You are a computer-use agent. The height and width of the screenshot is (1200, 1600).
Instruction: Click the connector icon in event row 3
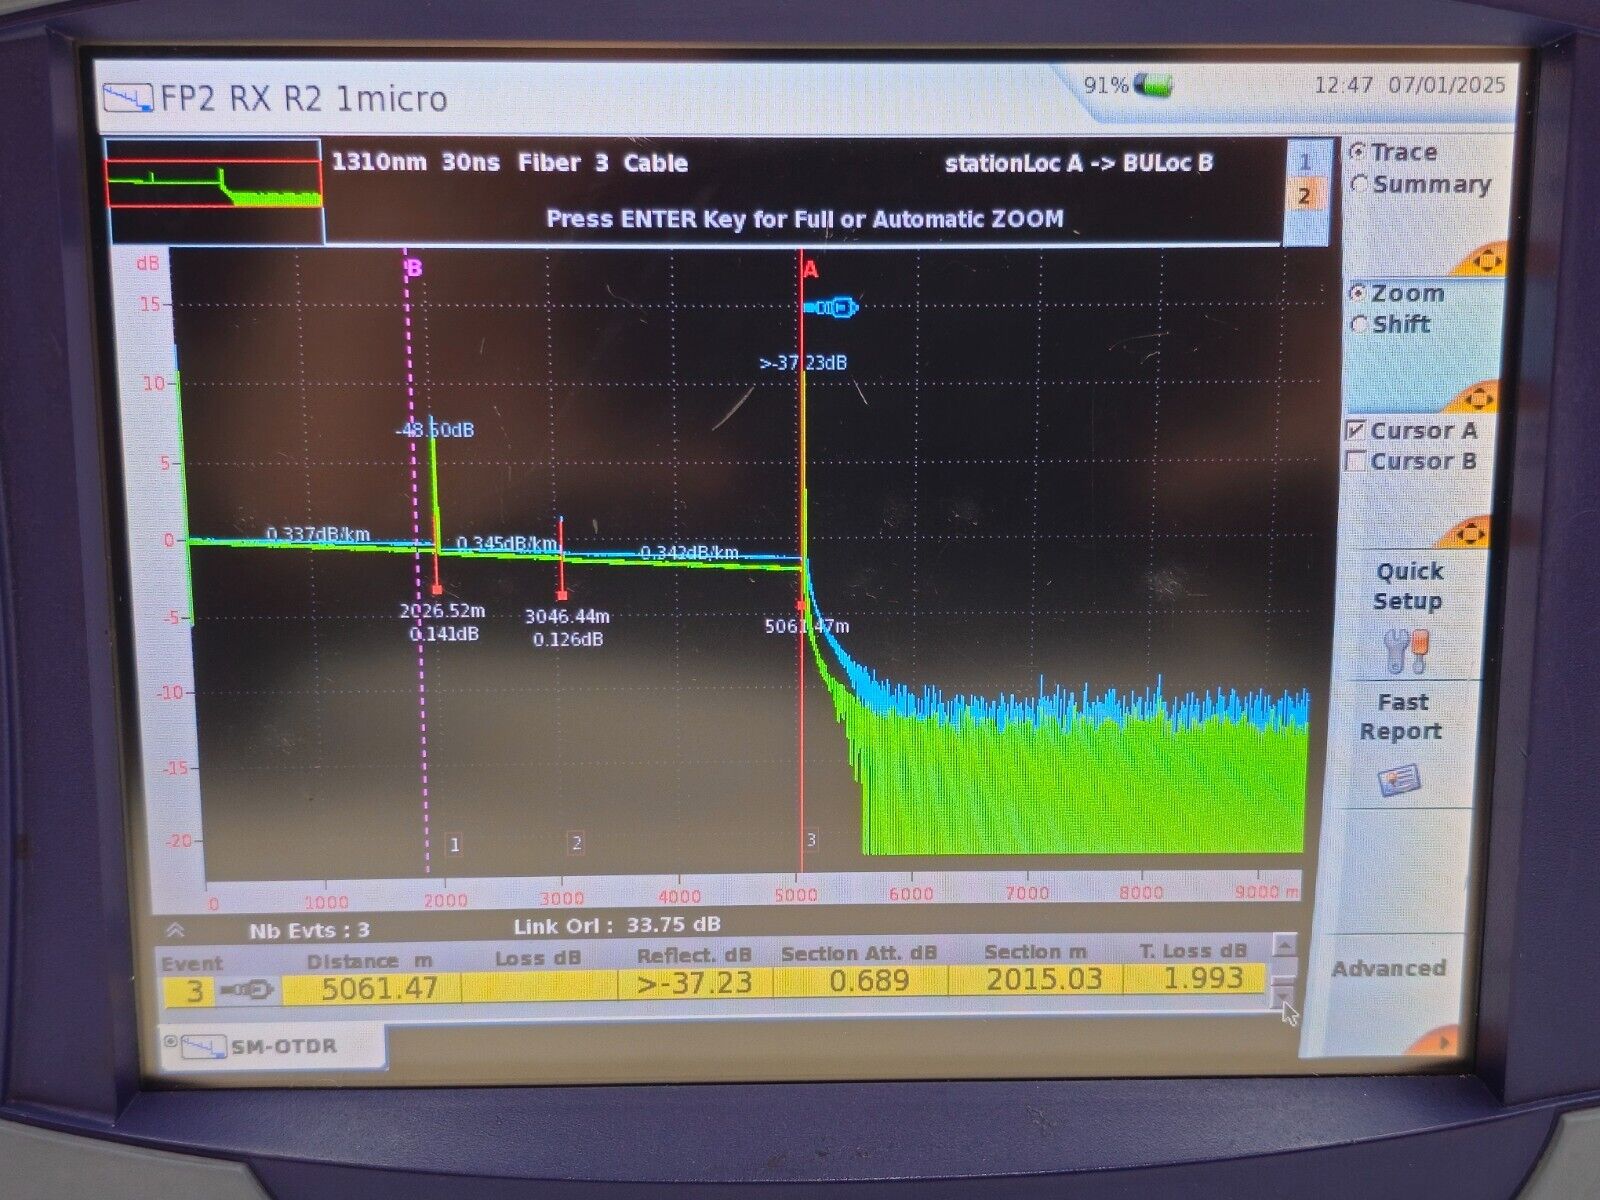247,990
